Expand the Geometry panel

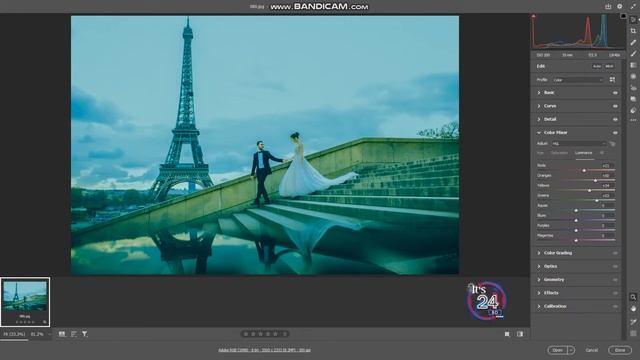539,280
